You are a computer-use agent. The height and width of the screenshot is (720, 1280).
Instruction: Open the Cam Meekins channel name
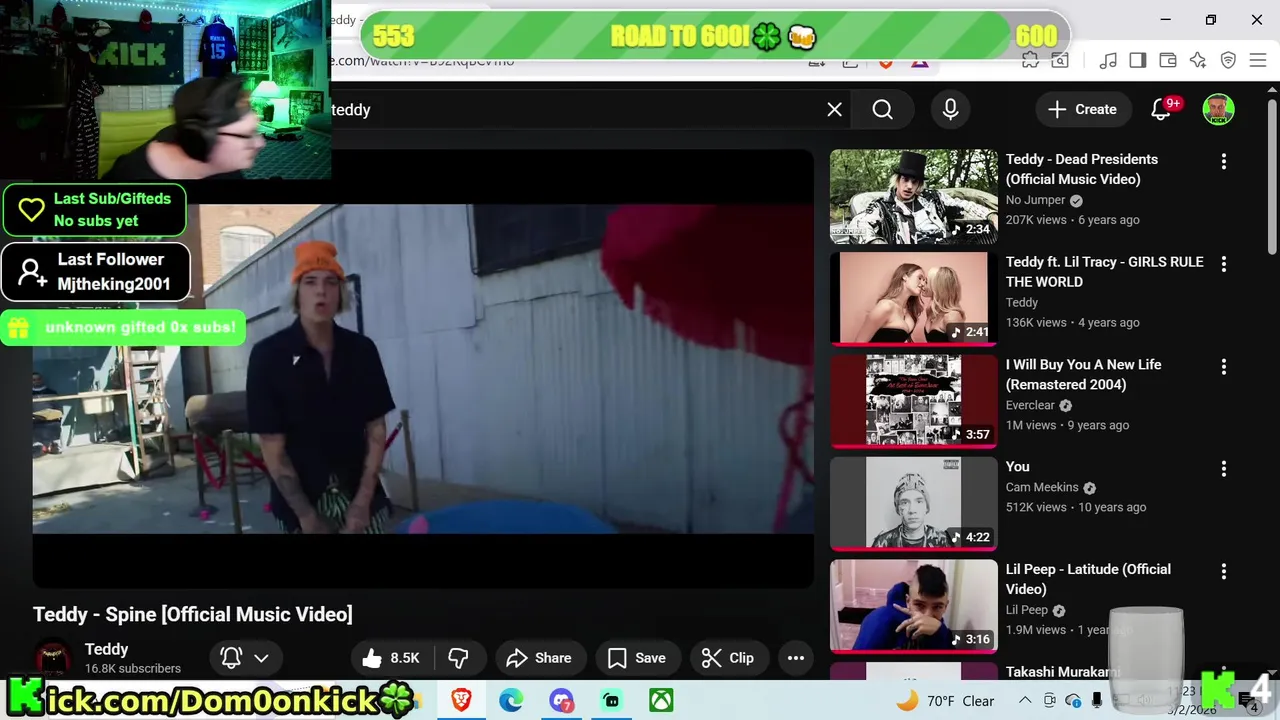(x=1042, y=487)
